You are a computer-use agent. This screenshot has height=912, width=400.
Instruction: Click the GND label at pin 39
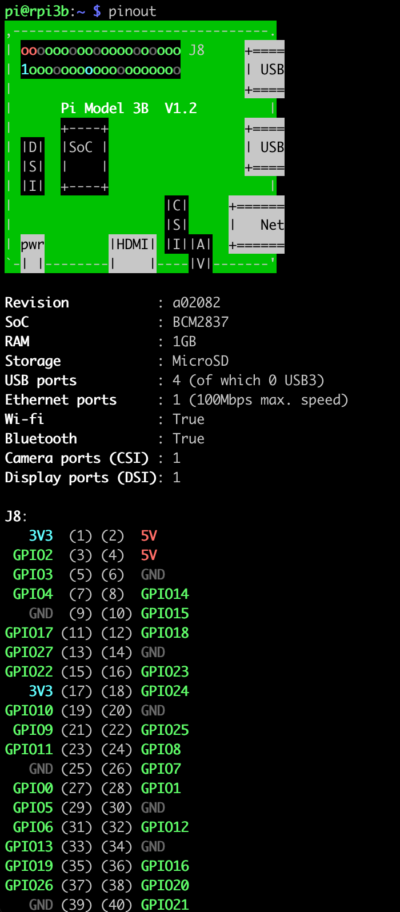[41, 904]
